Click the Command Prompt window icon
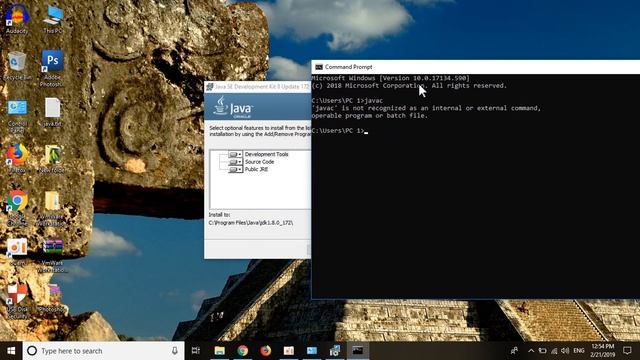The image size is (640, 360). 319,67
